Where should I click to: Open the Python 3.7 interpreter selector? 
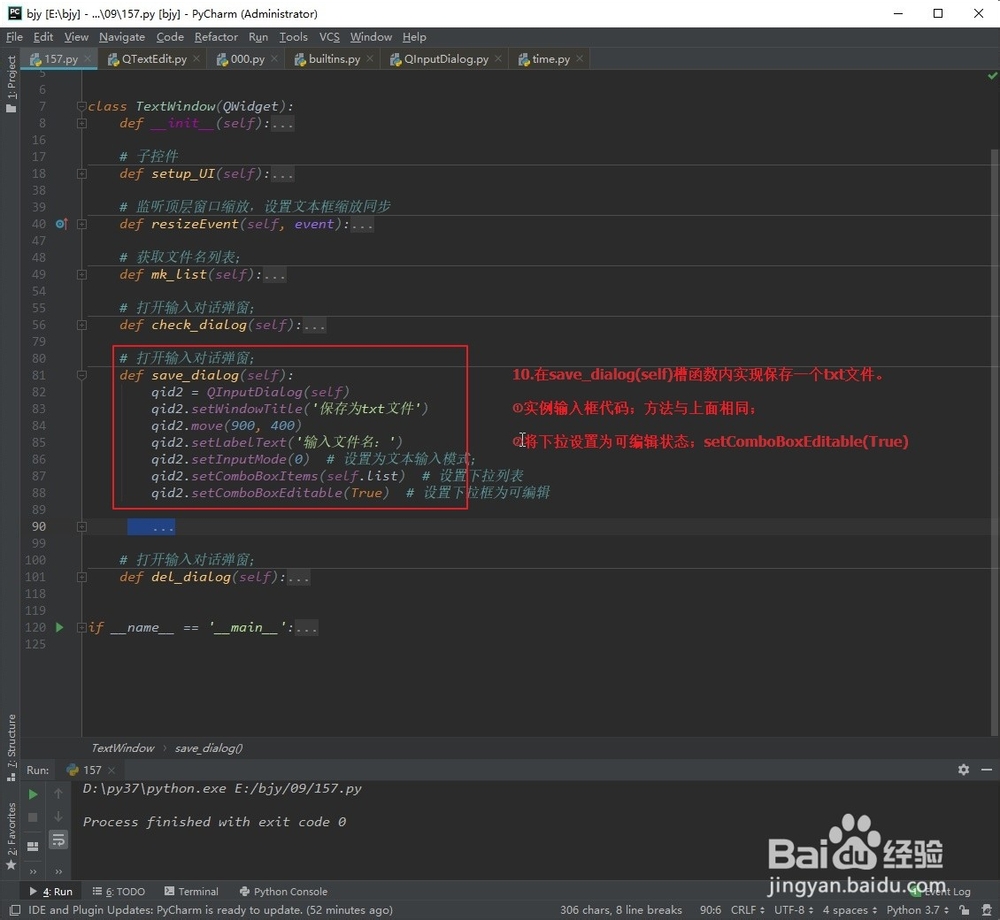[x=918, y=910]
